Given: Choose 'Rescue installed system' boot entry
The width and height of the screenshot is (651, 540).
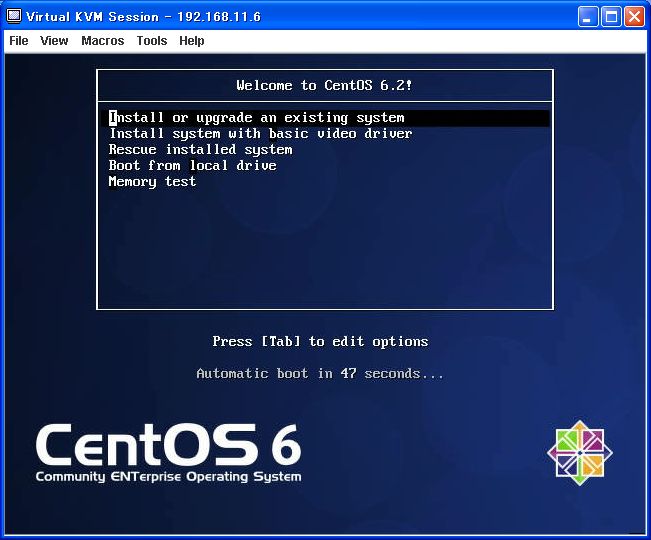Looking at the screenshot, I should pyautogui.click(x=201, y=149).
